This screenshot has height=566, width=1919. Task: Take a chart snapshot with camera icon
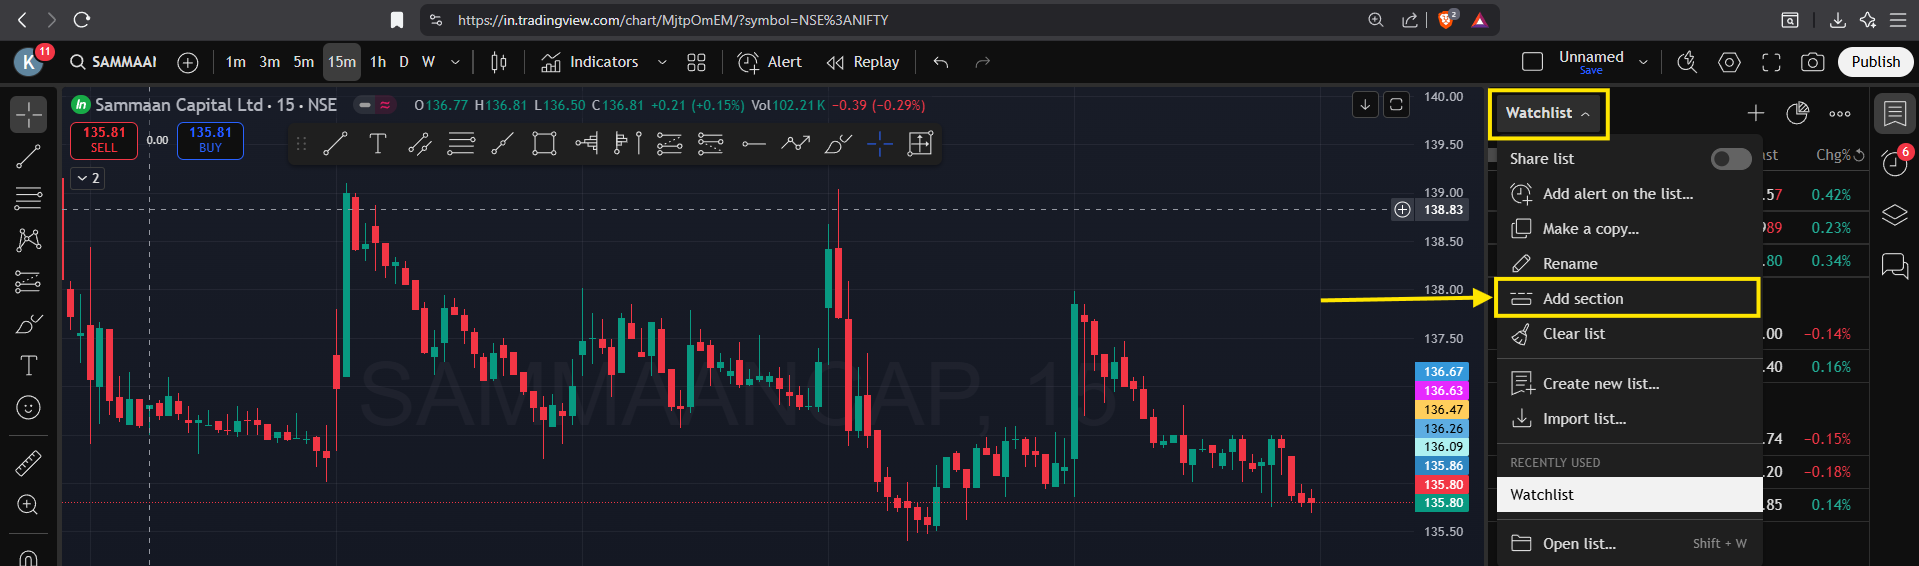(x=1812, y=62)
